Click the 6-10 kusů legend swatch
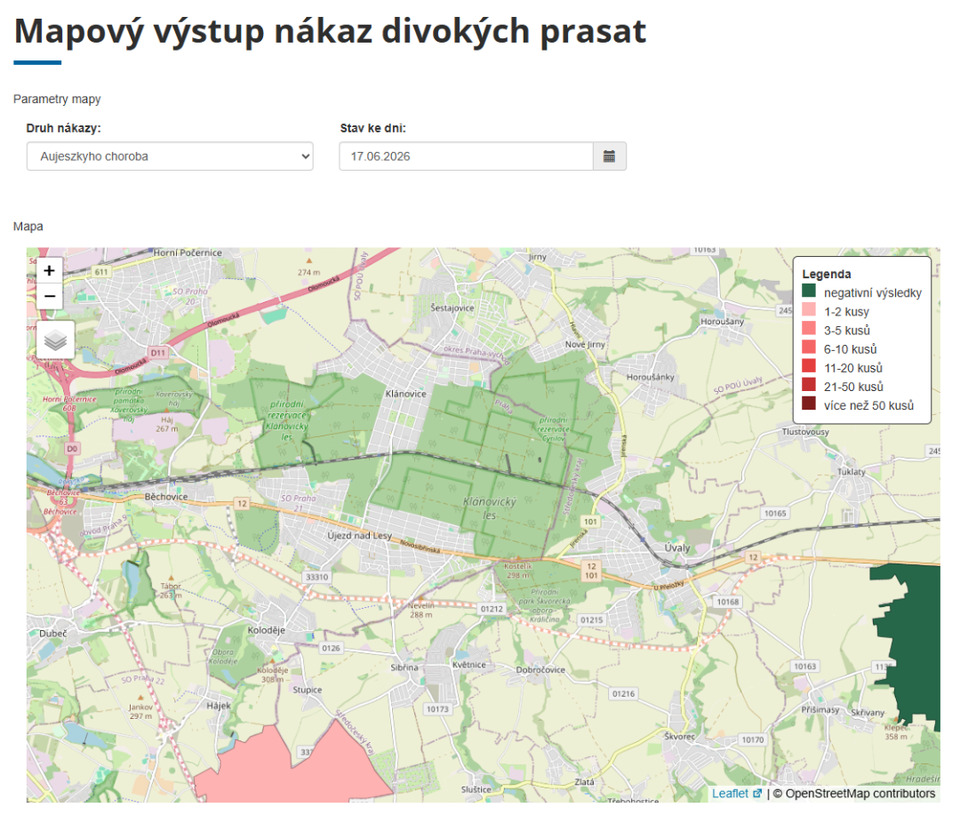960x815 pixels. coord(809,347)
